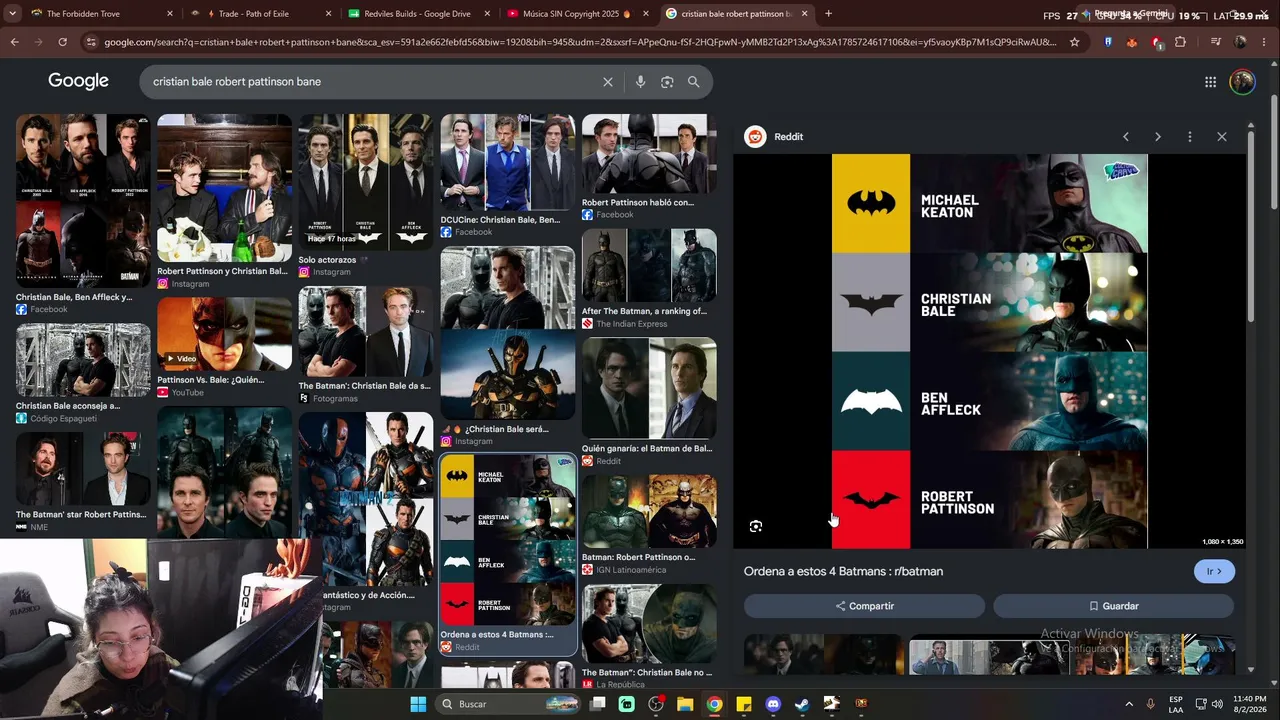Open the Chrome profile avatar
The width and height of the screenshot is (1280, 720).
pyautogui.click(x=1240, y=42)
